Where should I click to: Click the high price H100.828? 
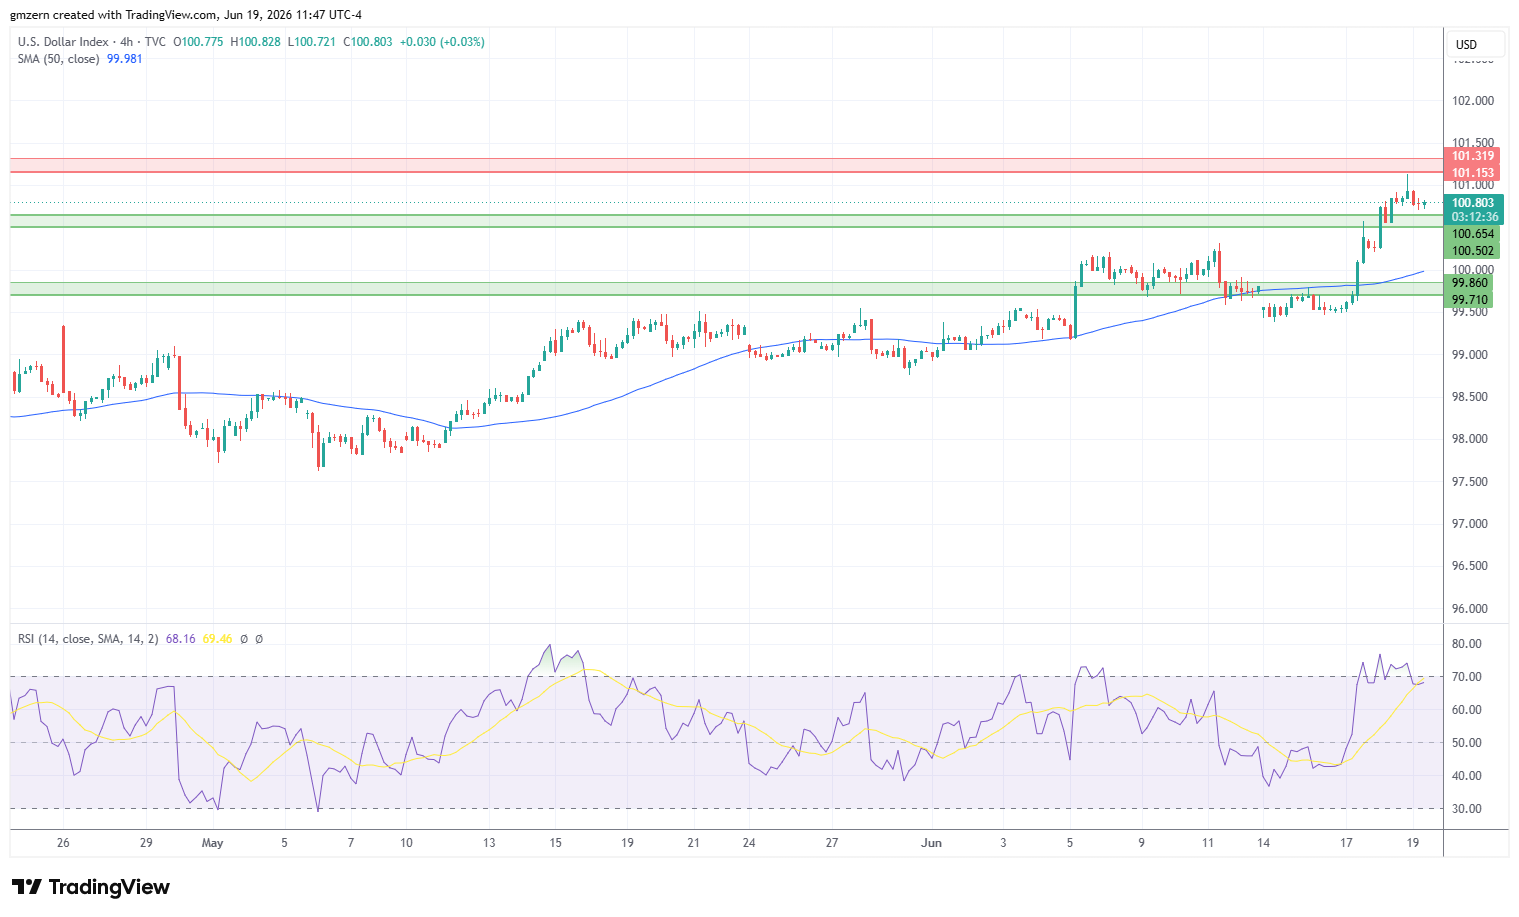click(x=255, y=42)
